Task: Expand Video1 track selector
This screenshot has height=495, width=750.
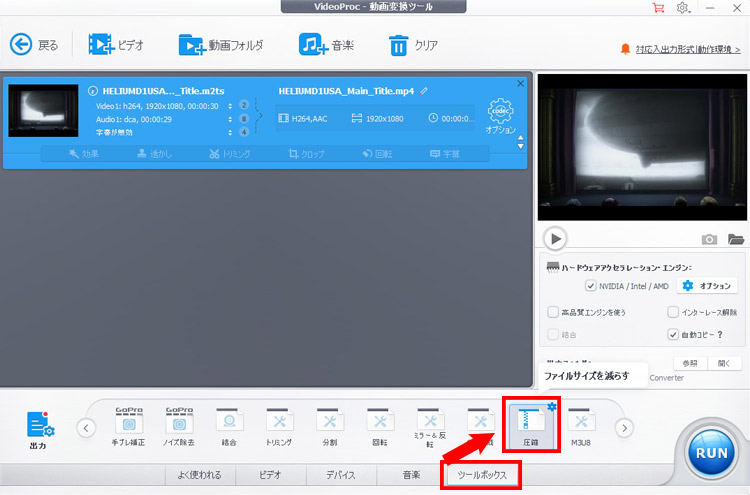Action: click(230, 106)
